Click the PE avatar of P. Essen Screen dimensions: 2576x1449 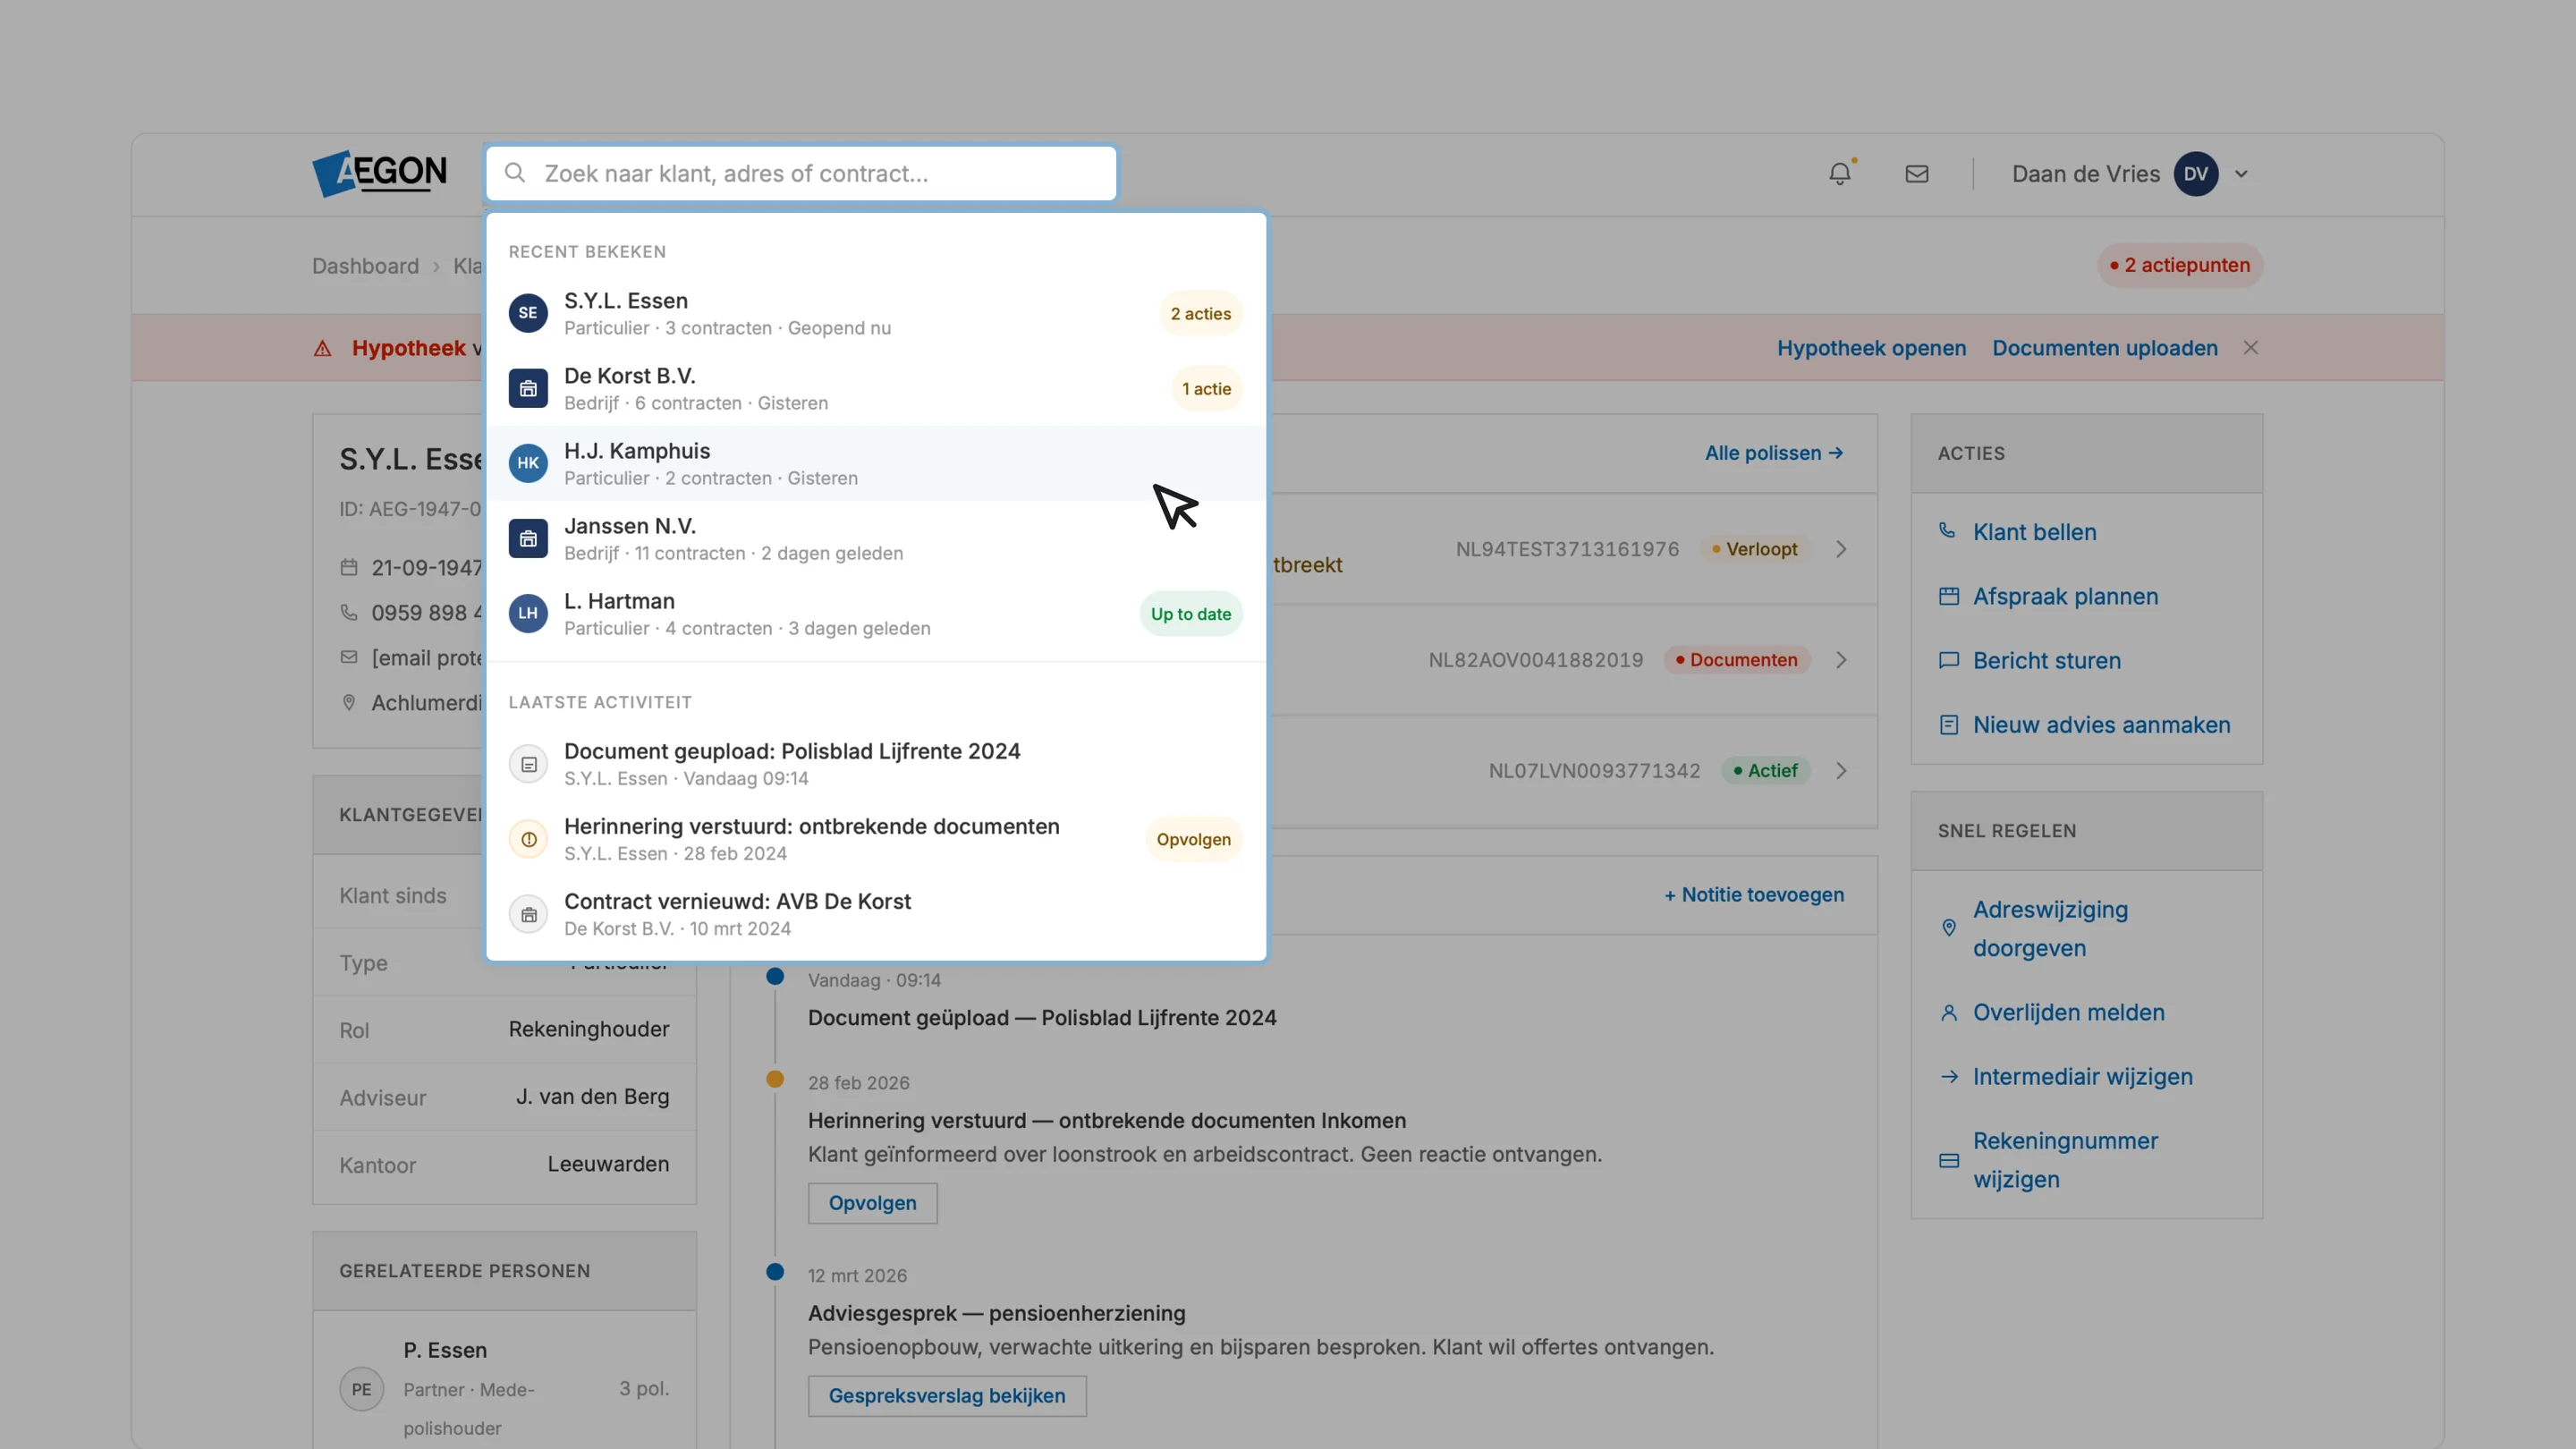pyautogui.click(x=361, y=1389)
